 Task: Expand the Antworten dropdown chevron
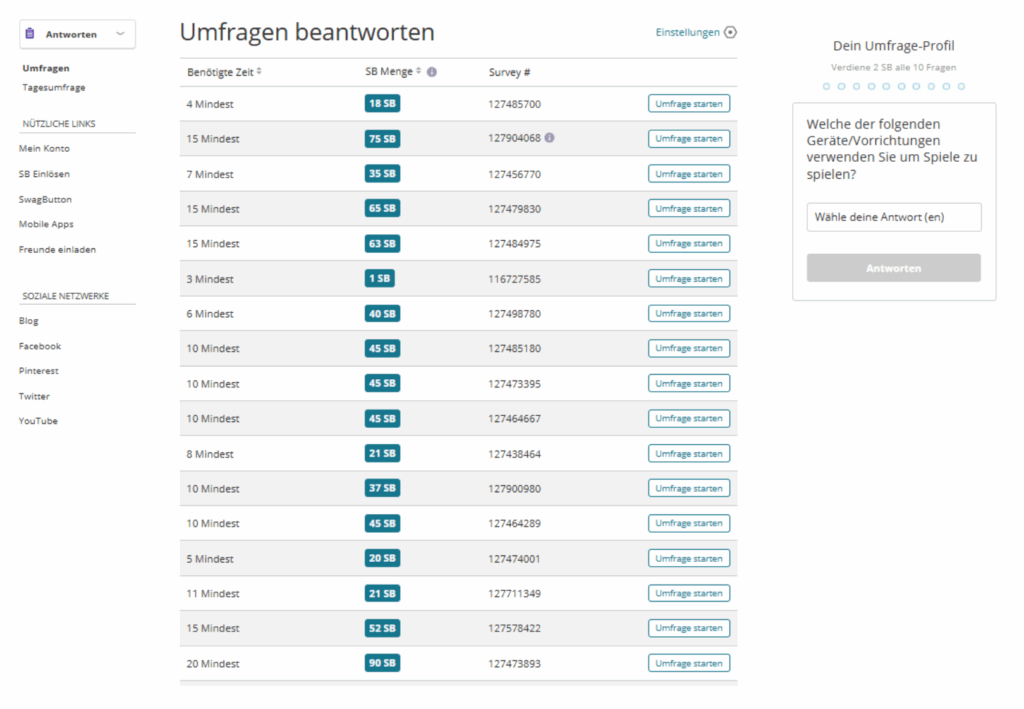(120, 34)
